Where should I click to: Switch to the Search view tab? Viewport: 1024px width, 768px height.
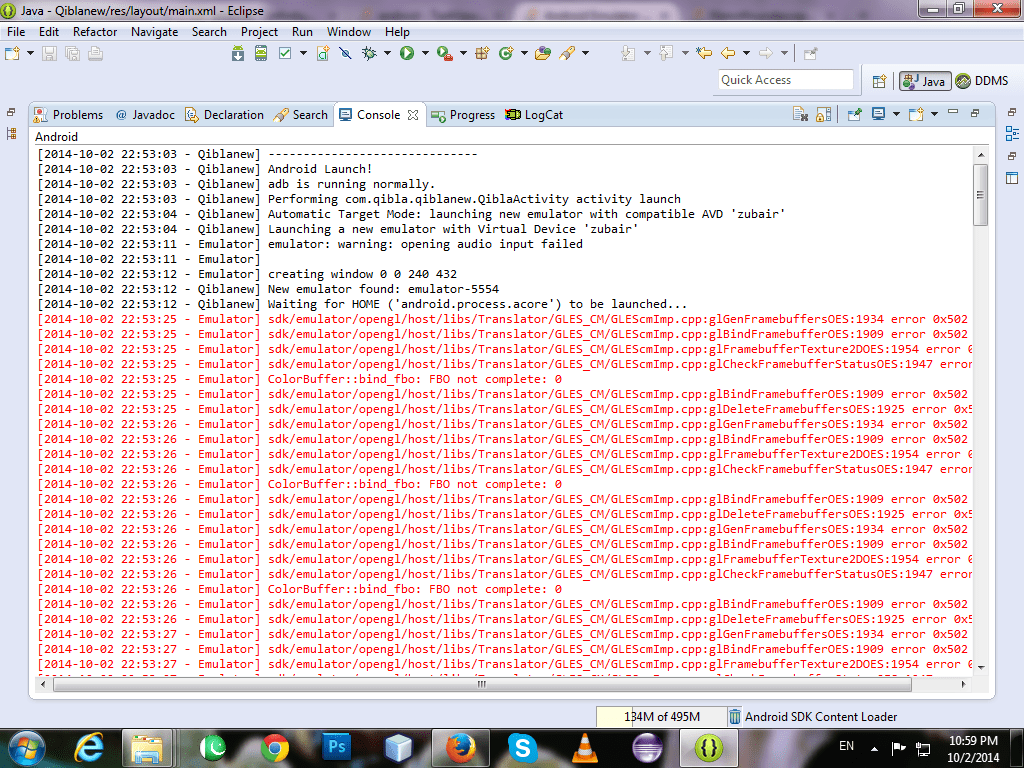(301, 115)
